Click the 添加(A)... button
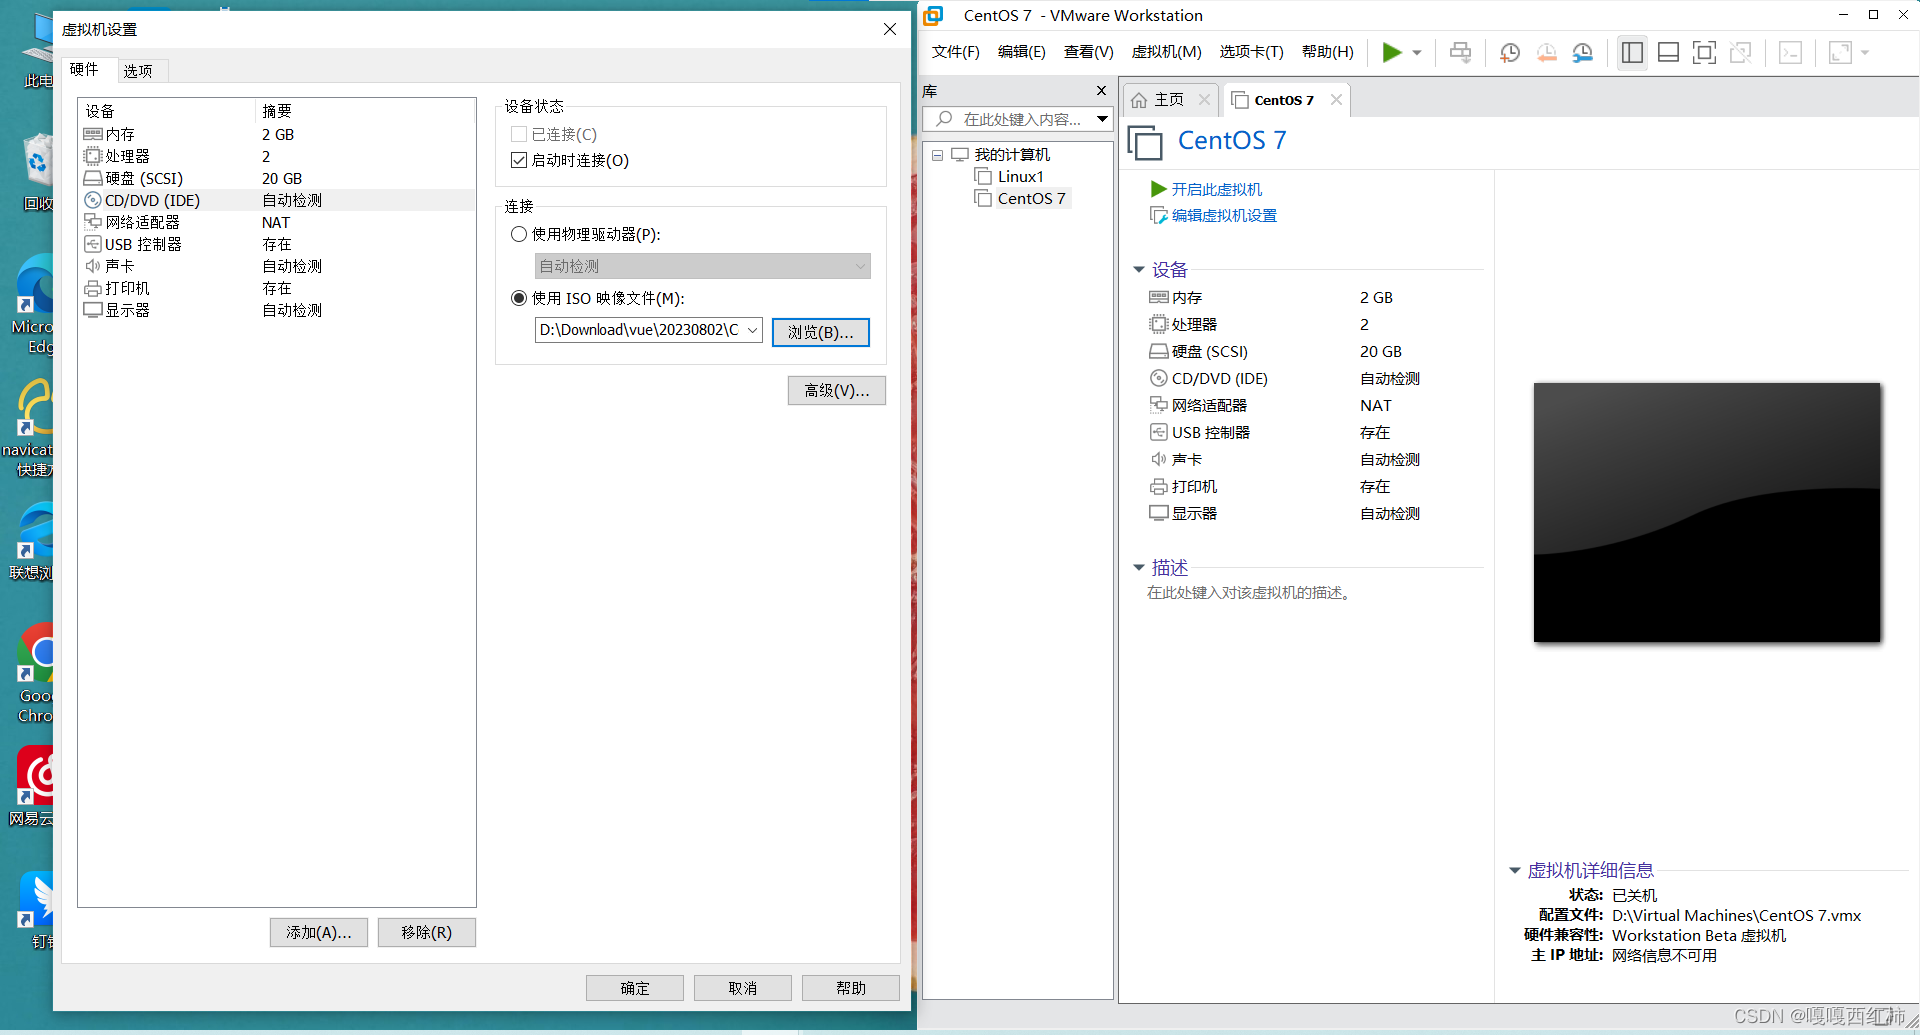The width and height of the screenshot is (1920, 1035). pyautogui.click(x=319, y=932)
